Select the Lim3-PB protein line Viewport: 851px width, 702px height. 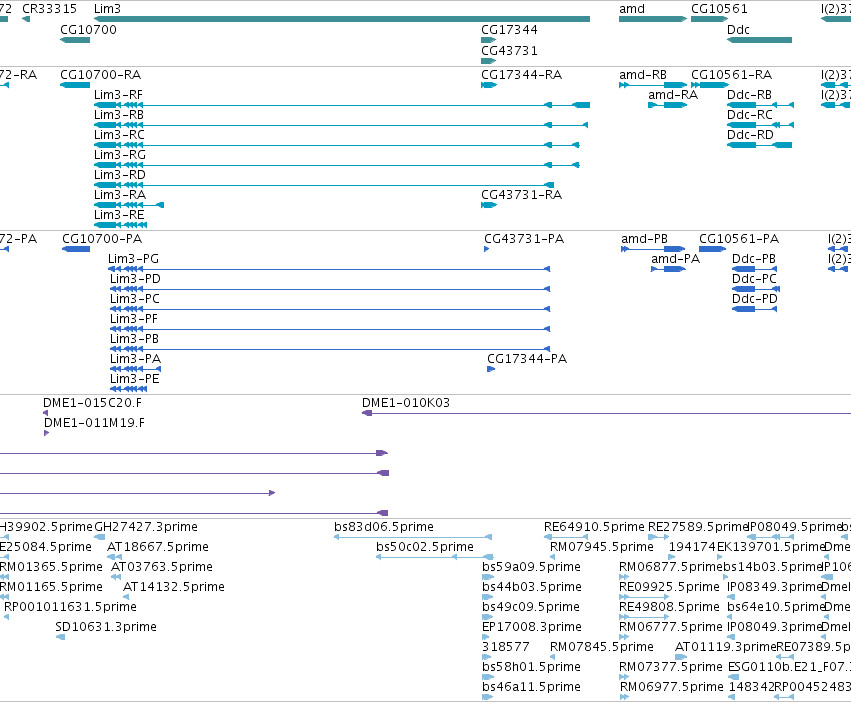pyautogui.click(x=330, y=349)
